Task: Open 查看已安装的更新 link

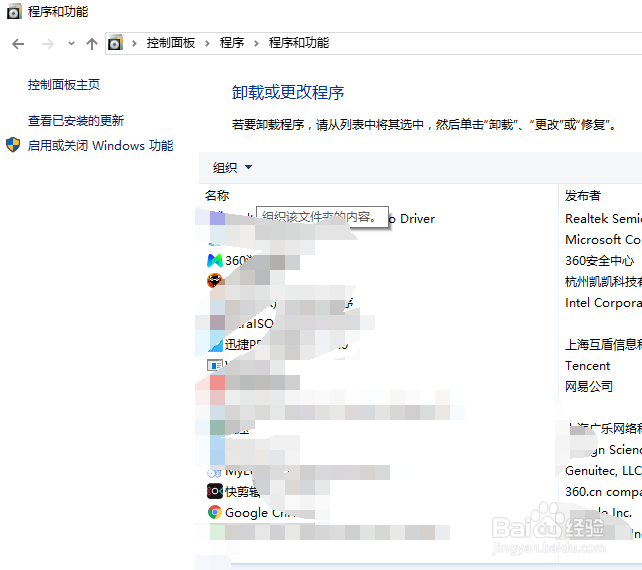Action: tap(76, 120)
